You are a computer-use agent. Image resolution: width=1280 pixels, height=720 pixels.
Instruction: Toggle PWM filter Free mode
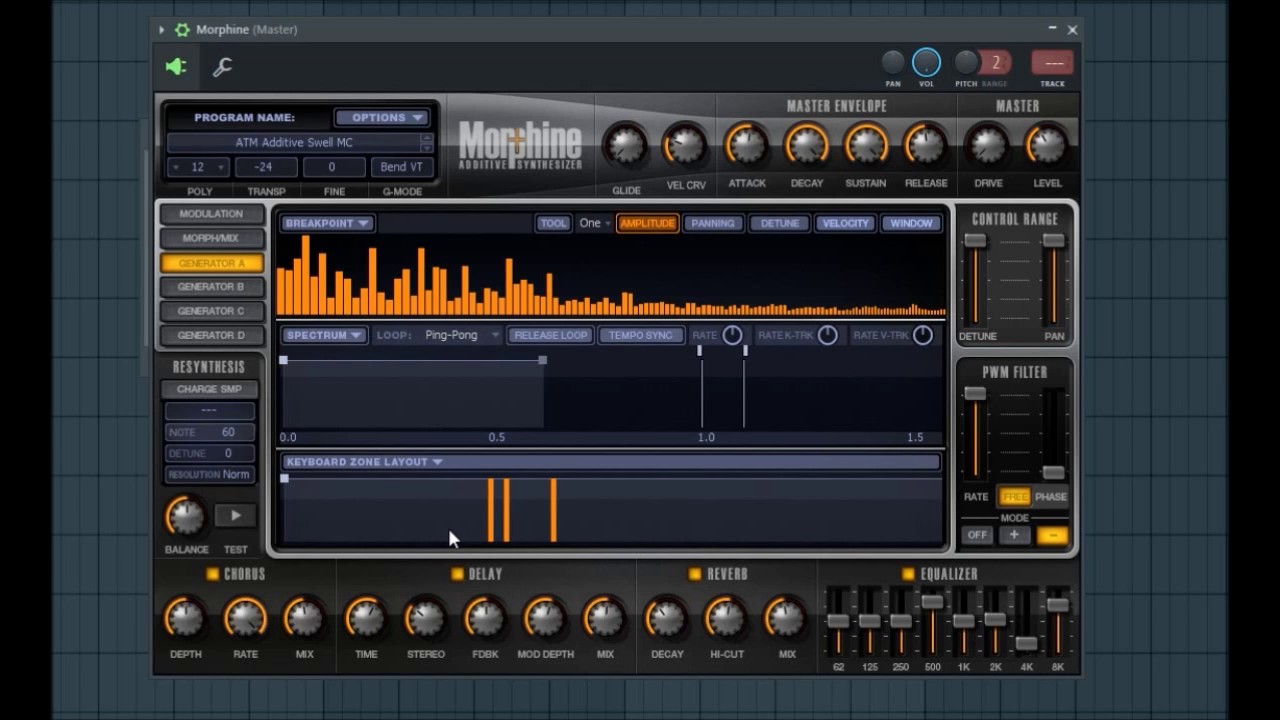(x=1014, y=497)
